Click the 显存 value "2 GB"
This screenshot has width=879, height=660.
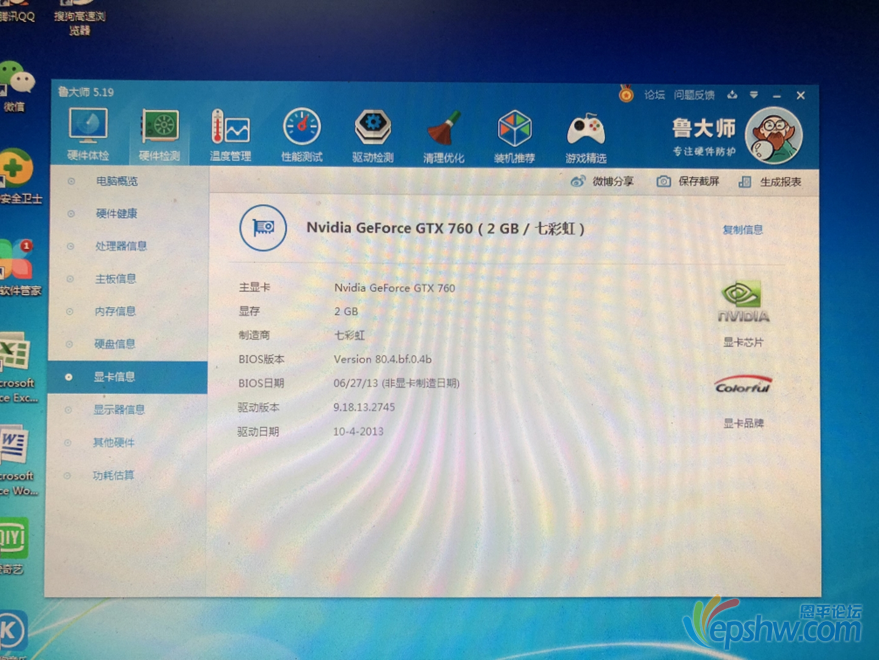(x=346, y=311)
